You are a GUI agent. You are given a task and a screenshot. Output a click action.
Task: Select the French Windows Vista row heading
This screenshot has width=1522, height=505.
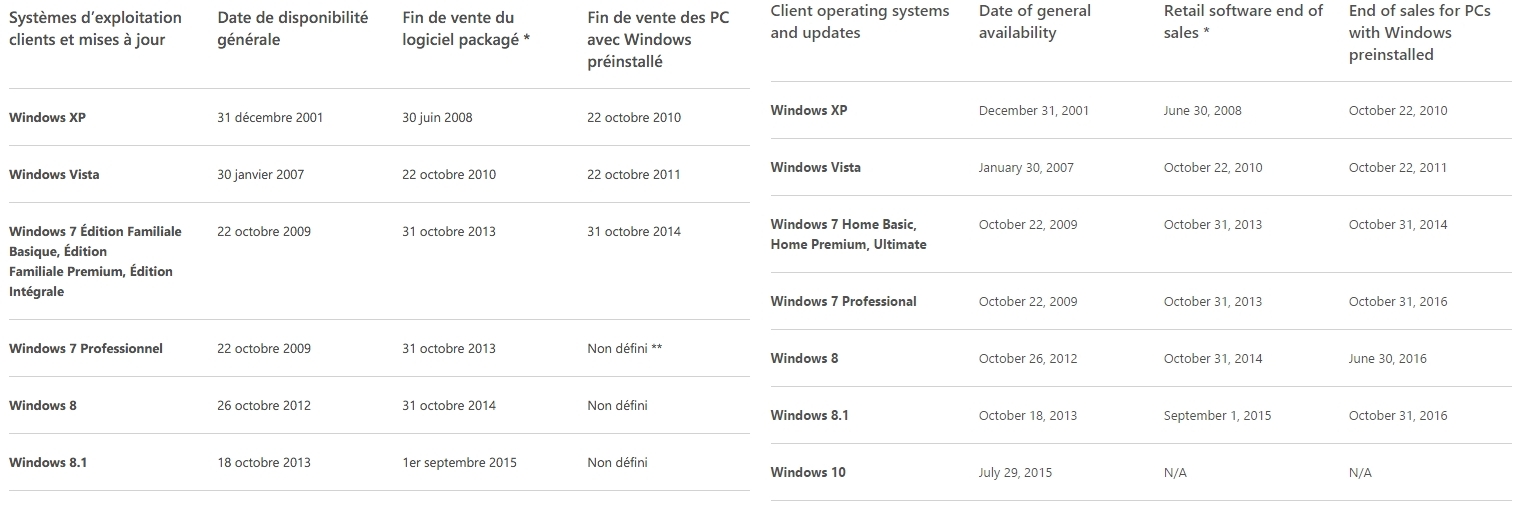[x=54, y=174]
